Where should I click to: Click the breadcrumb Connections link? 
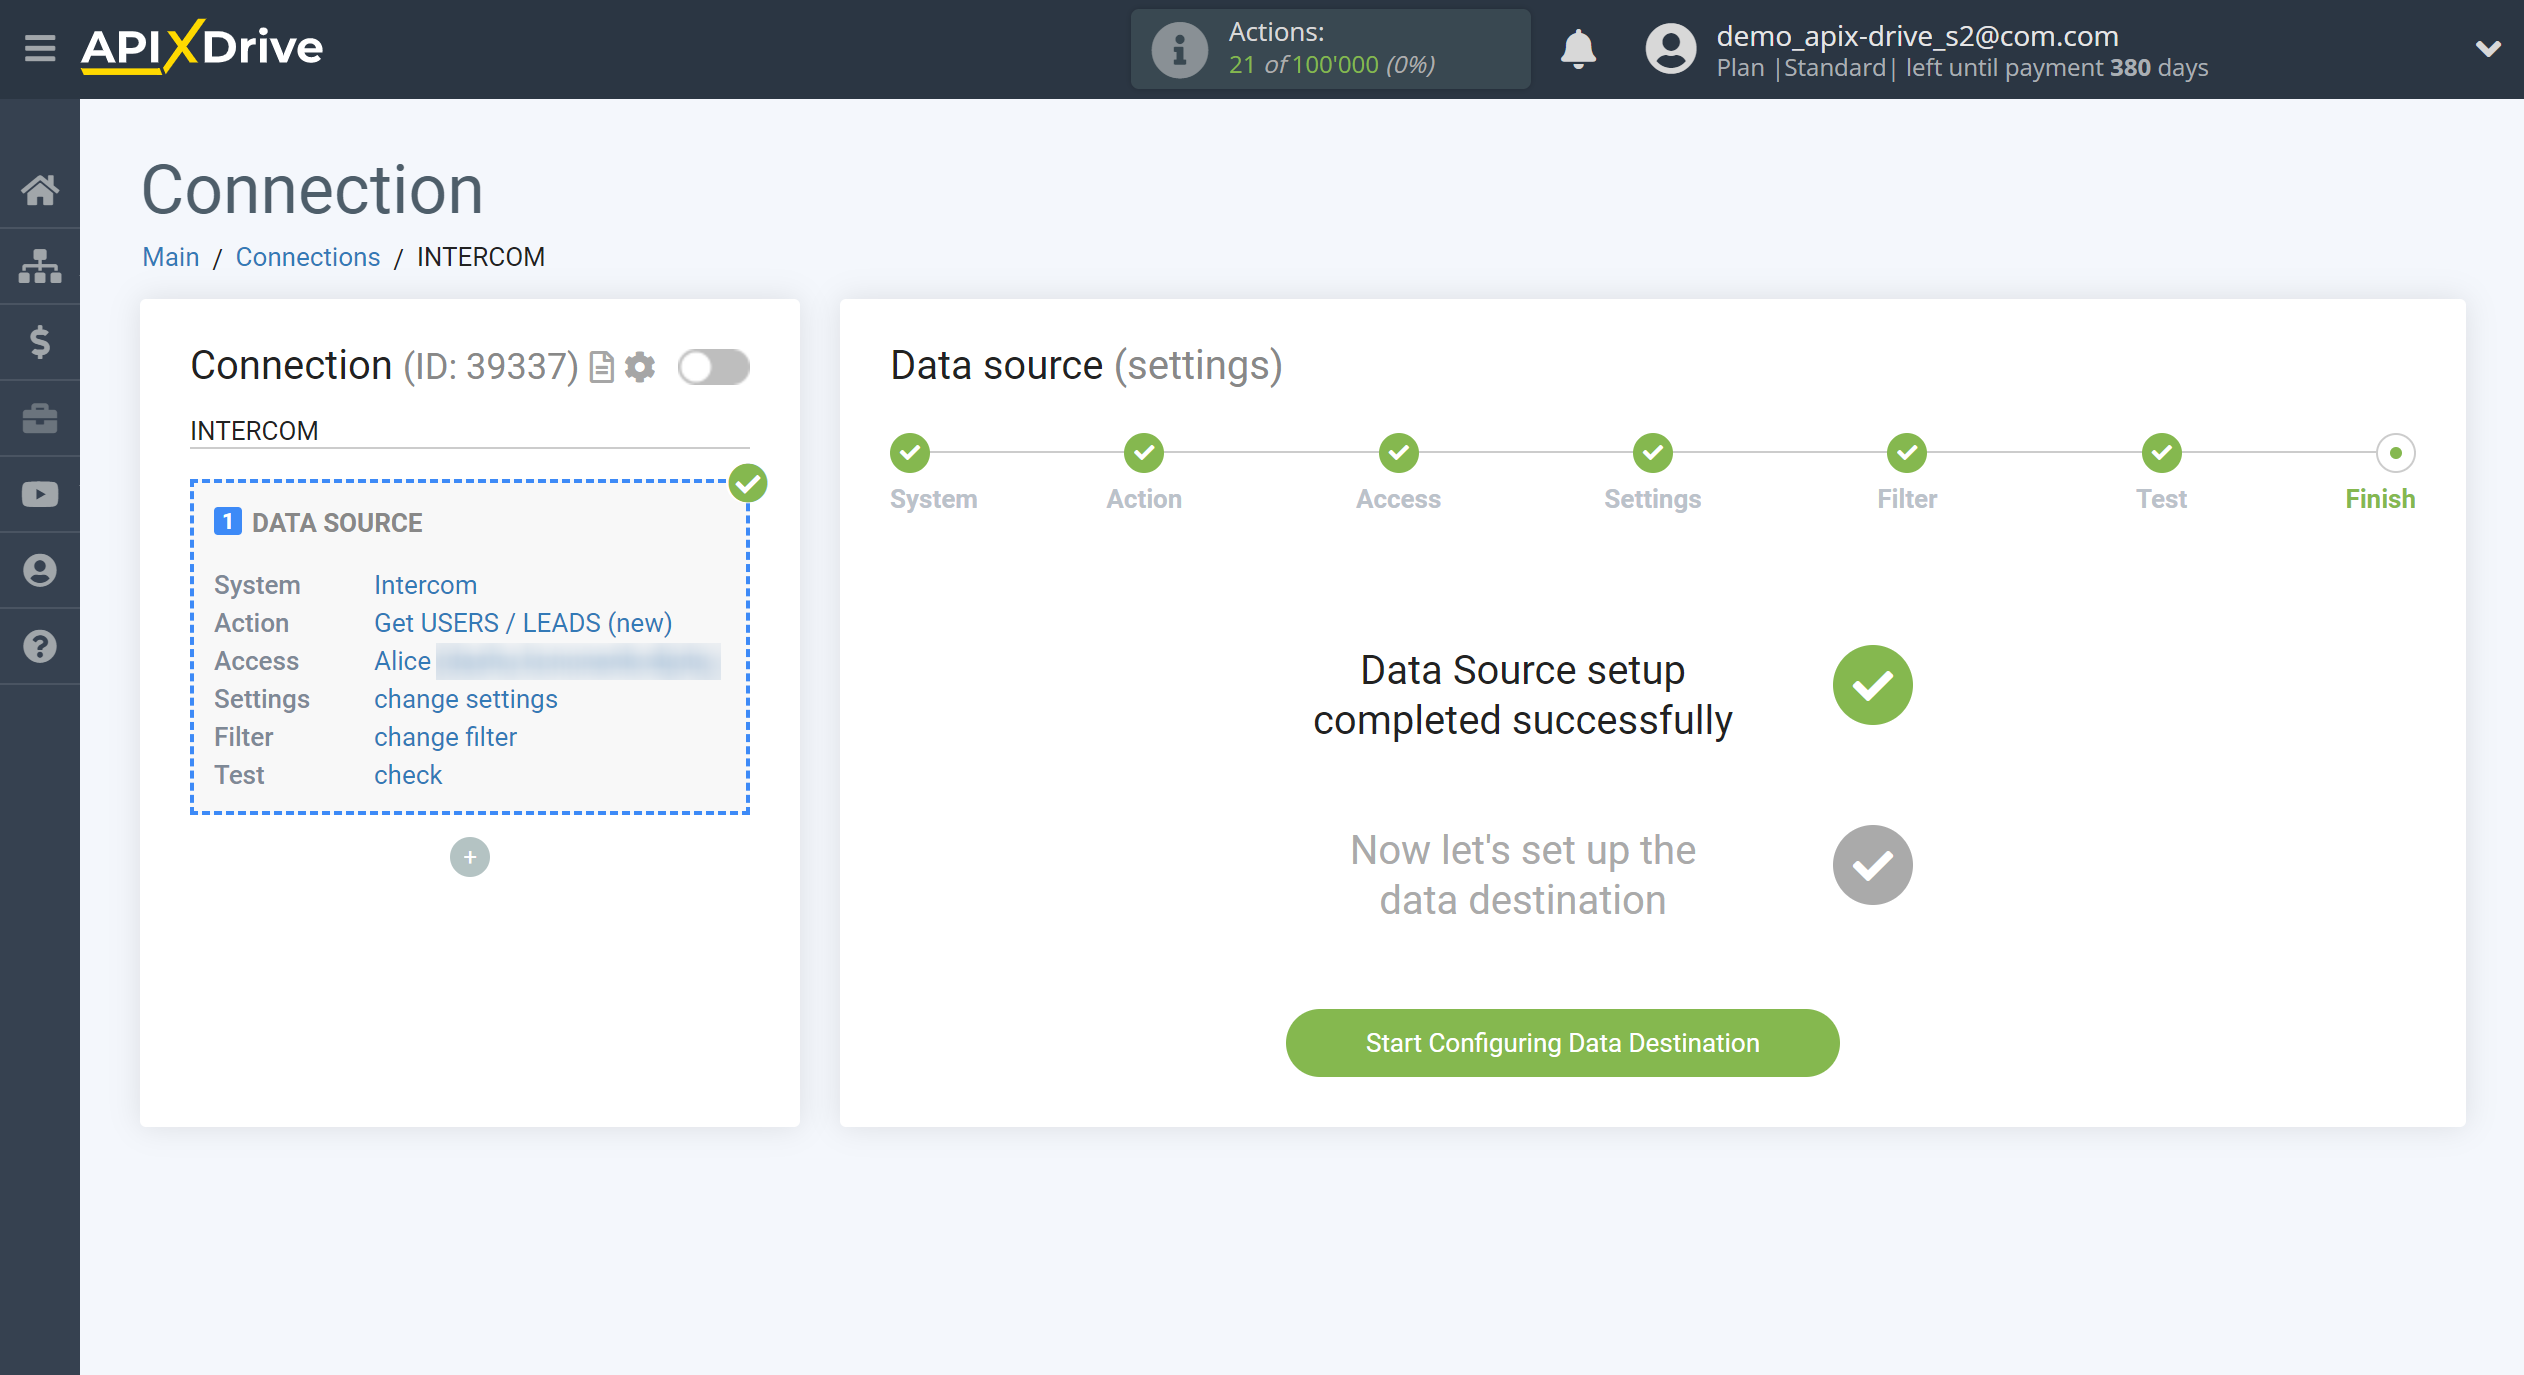point(306,257)
